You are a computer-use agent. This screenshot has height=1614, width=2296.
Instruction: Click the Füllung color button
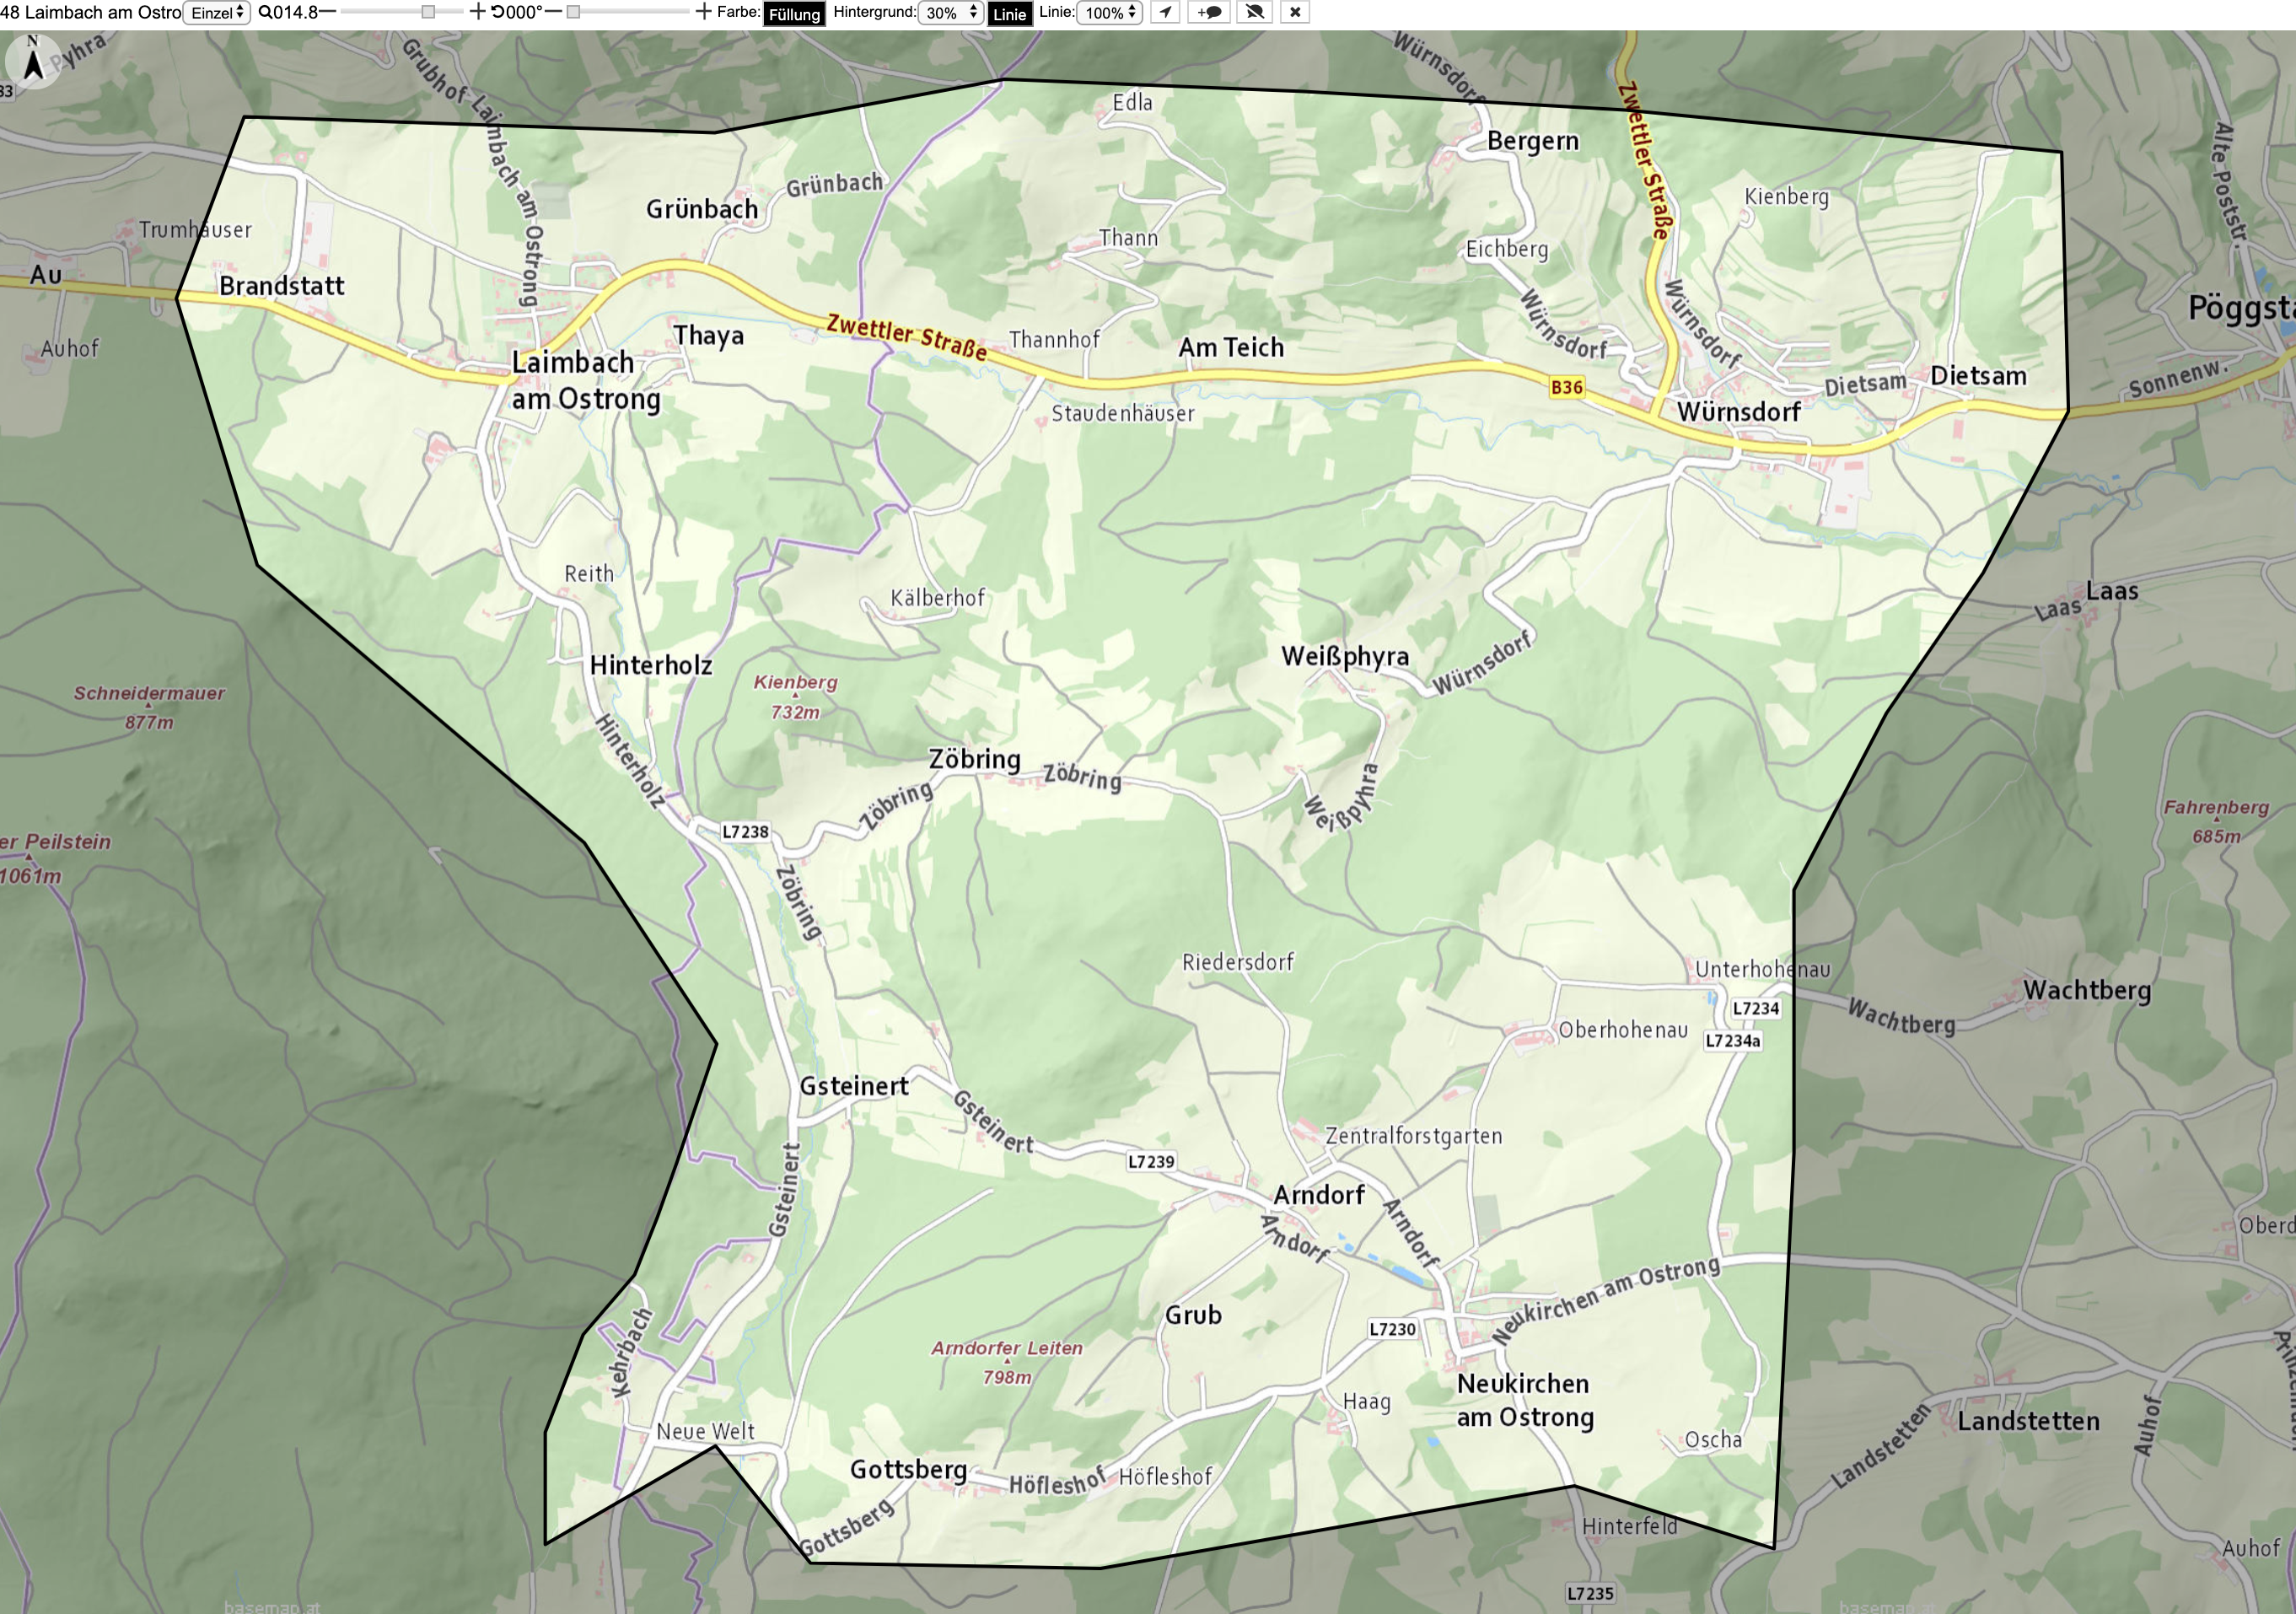click(794, 14)
